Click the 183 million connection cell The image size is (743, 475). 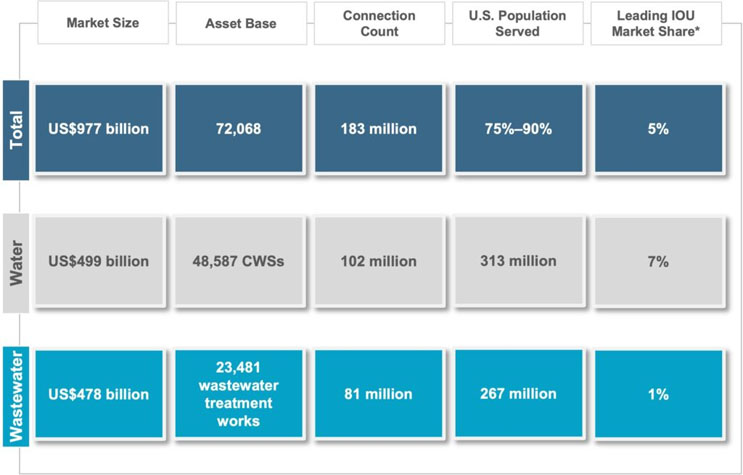pyautogui.click(x=378, y=130)
